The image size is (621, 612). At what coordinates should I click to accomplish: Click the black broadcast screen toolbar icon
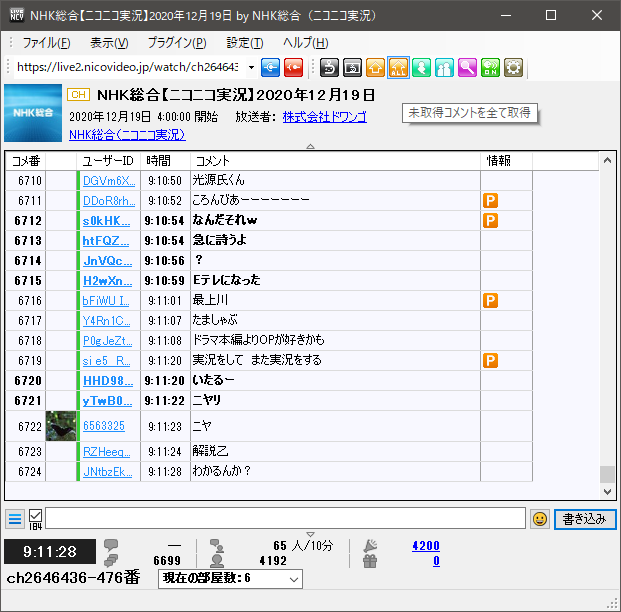pyautogui.click(x=352, y=67)
